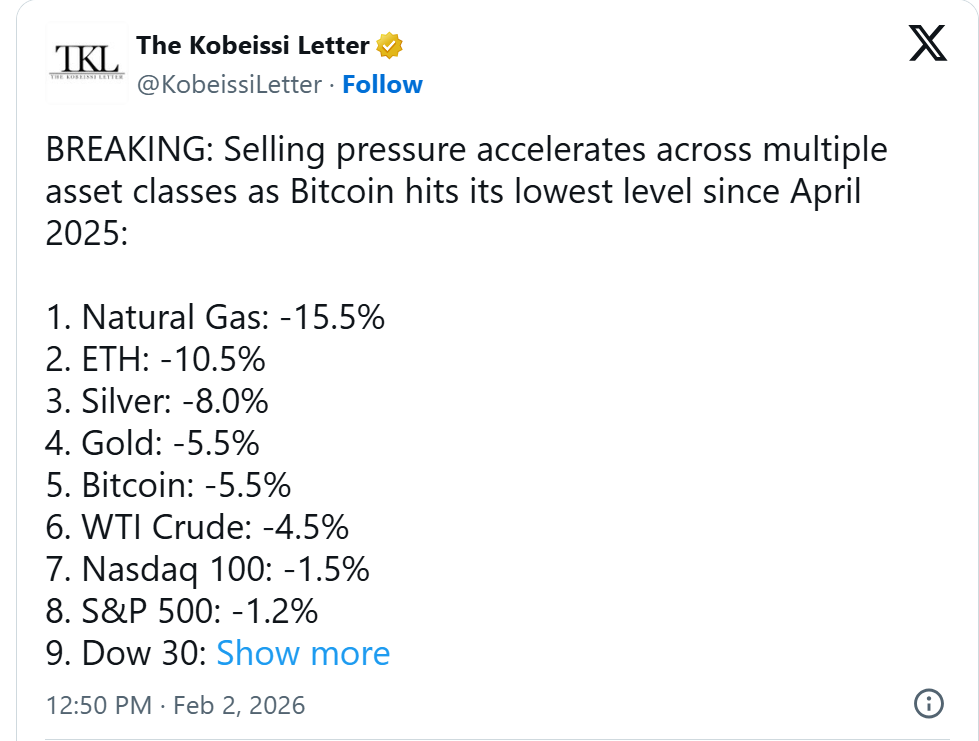Click the WTI Crude -4.5% entry
The height and width of the screenshot is (741, 979).
(x=197, y=527)
